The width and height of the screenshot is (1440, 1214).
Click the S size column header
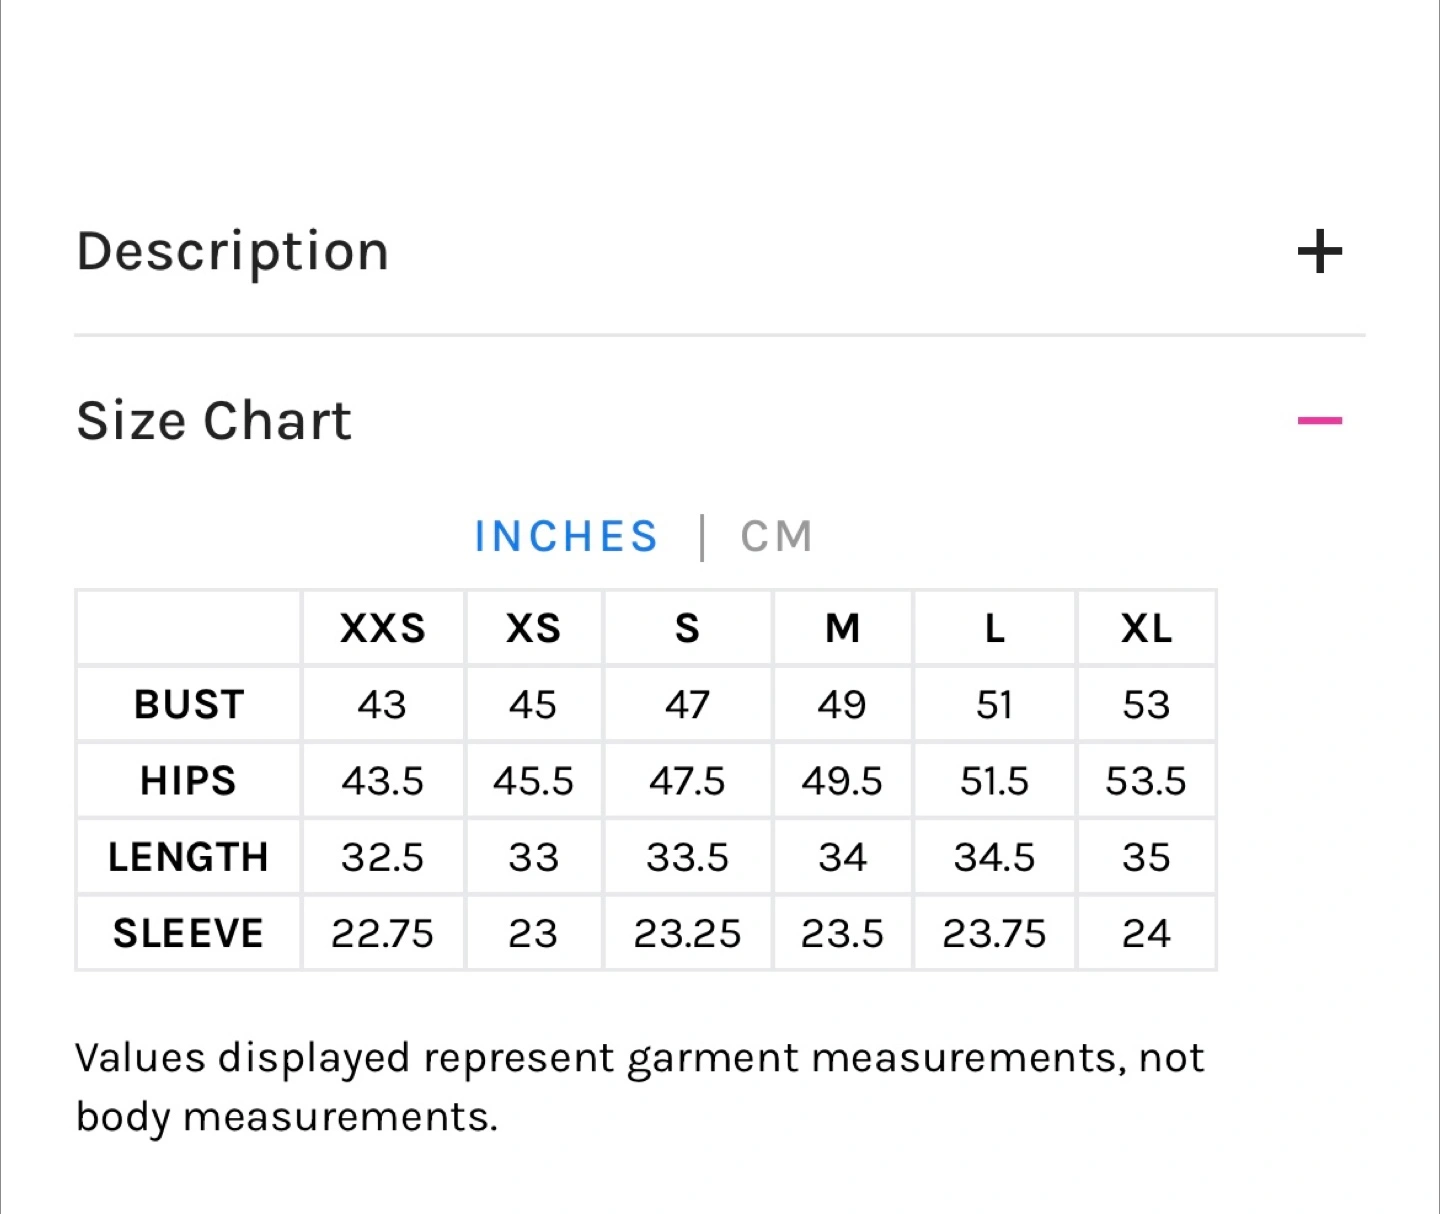(x=687, y=628)
